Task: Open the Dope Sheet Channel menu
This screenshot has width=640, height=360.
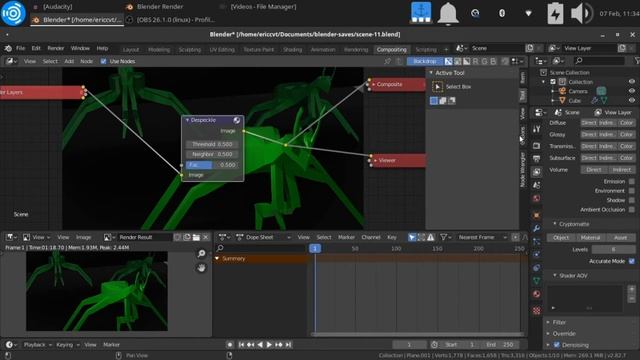Action: tap(371, 237)
